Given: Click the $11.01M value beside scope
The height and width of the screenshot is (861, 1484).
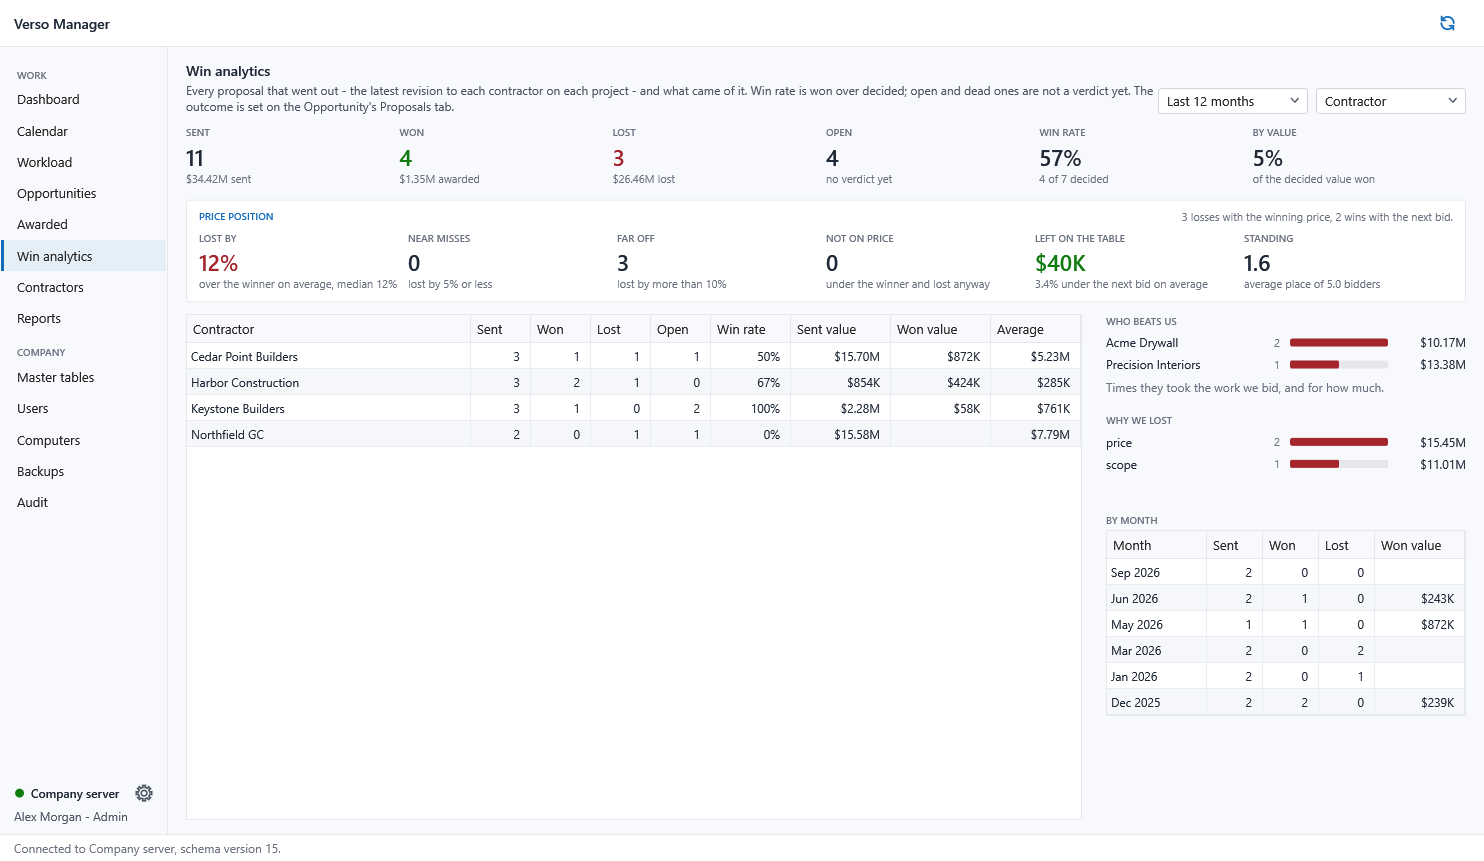Looking at the screenshot, I should point(1442,464).
